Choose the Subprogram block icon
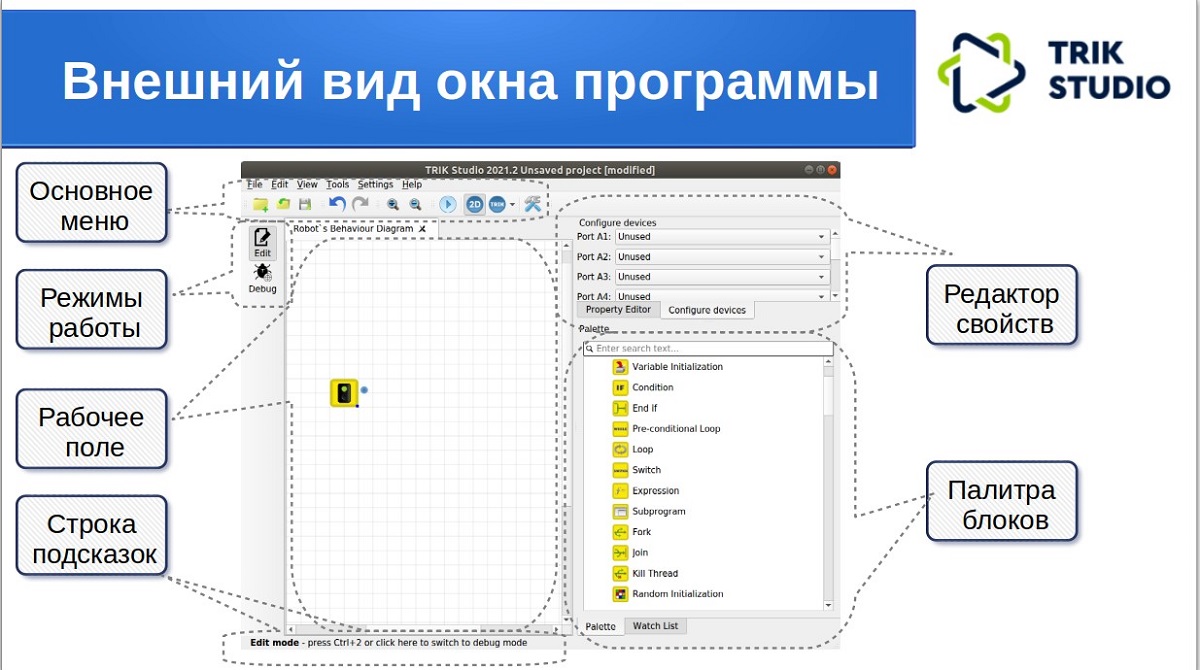 (620, 512)
